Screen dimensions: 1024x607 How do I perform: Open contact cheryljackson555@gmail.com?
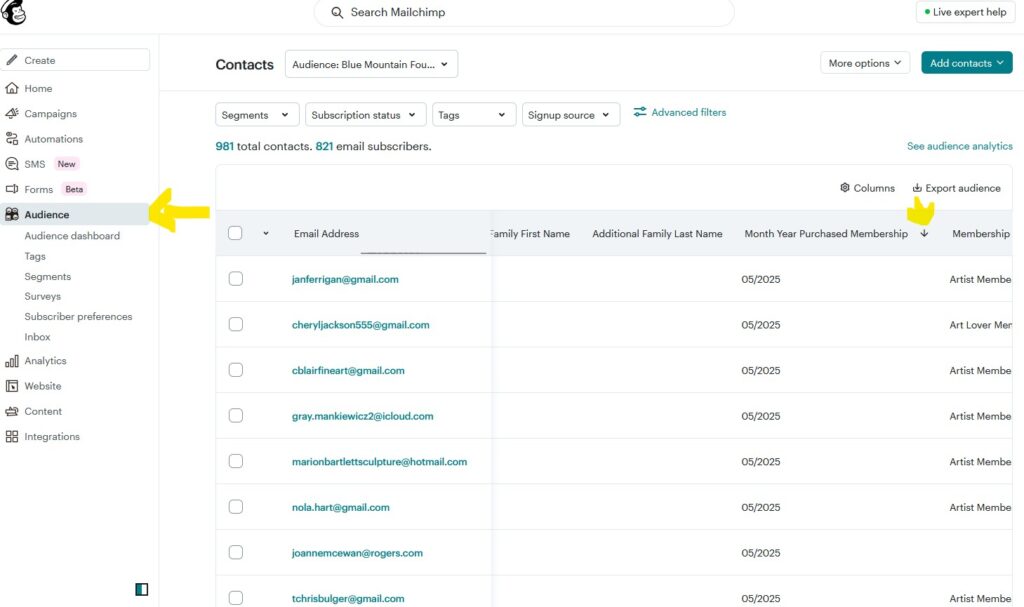[x=360, y=325]
